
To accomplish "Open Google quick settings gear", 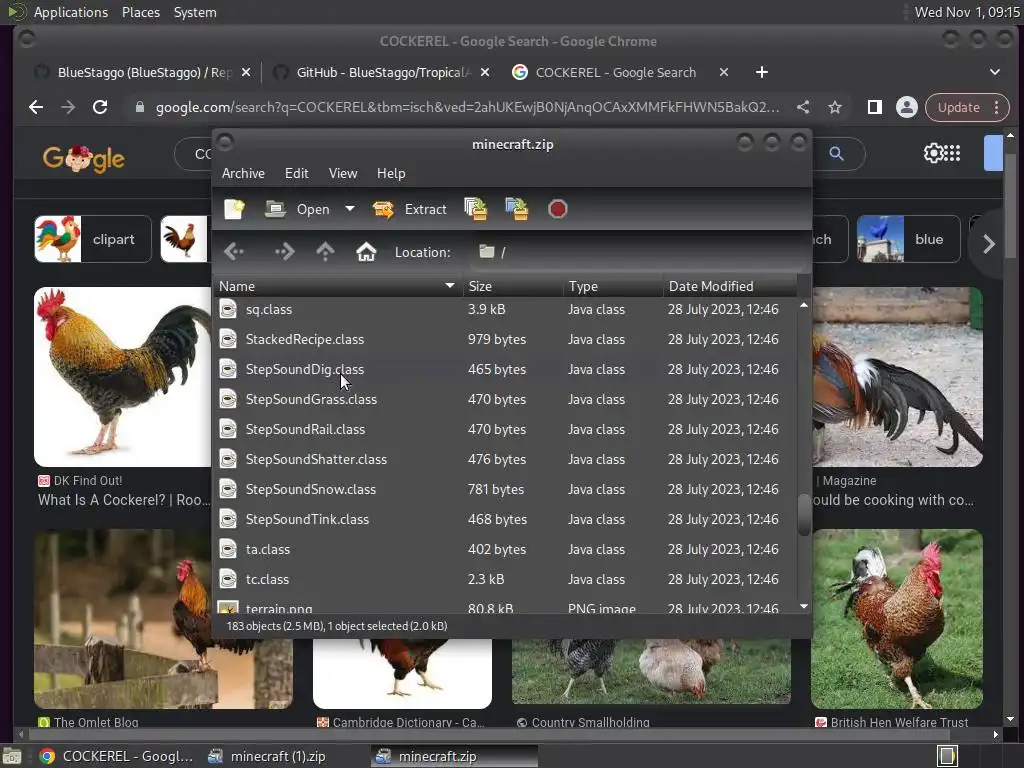I will click(933, 153).
